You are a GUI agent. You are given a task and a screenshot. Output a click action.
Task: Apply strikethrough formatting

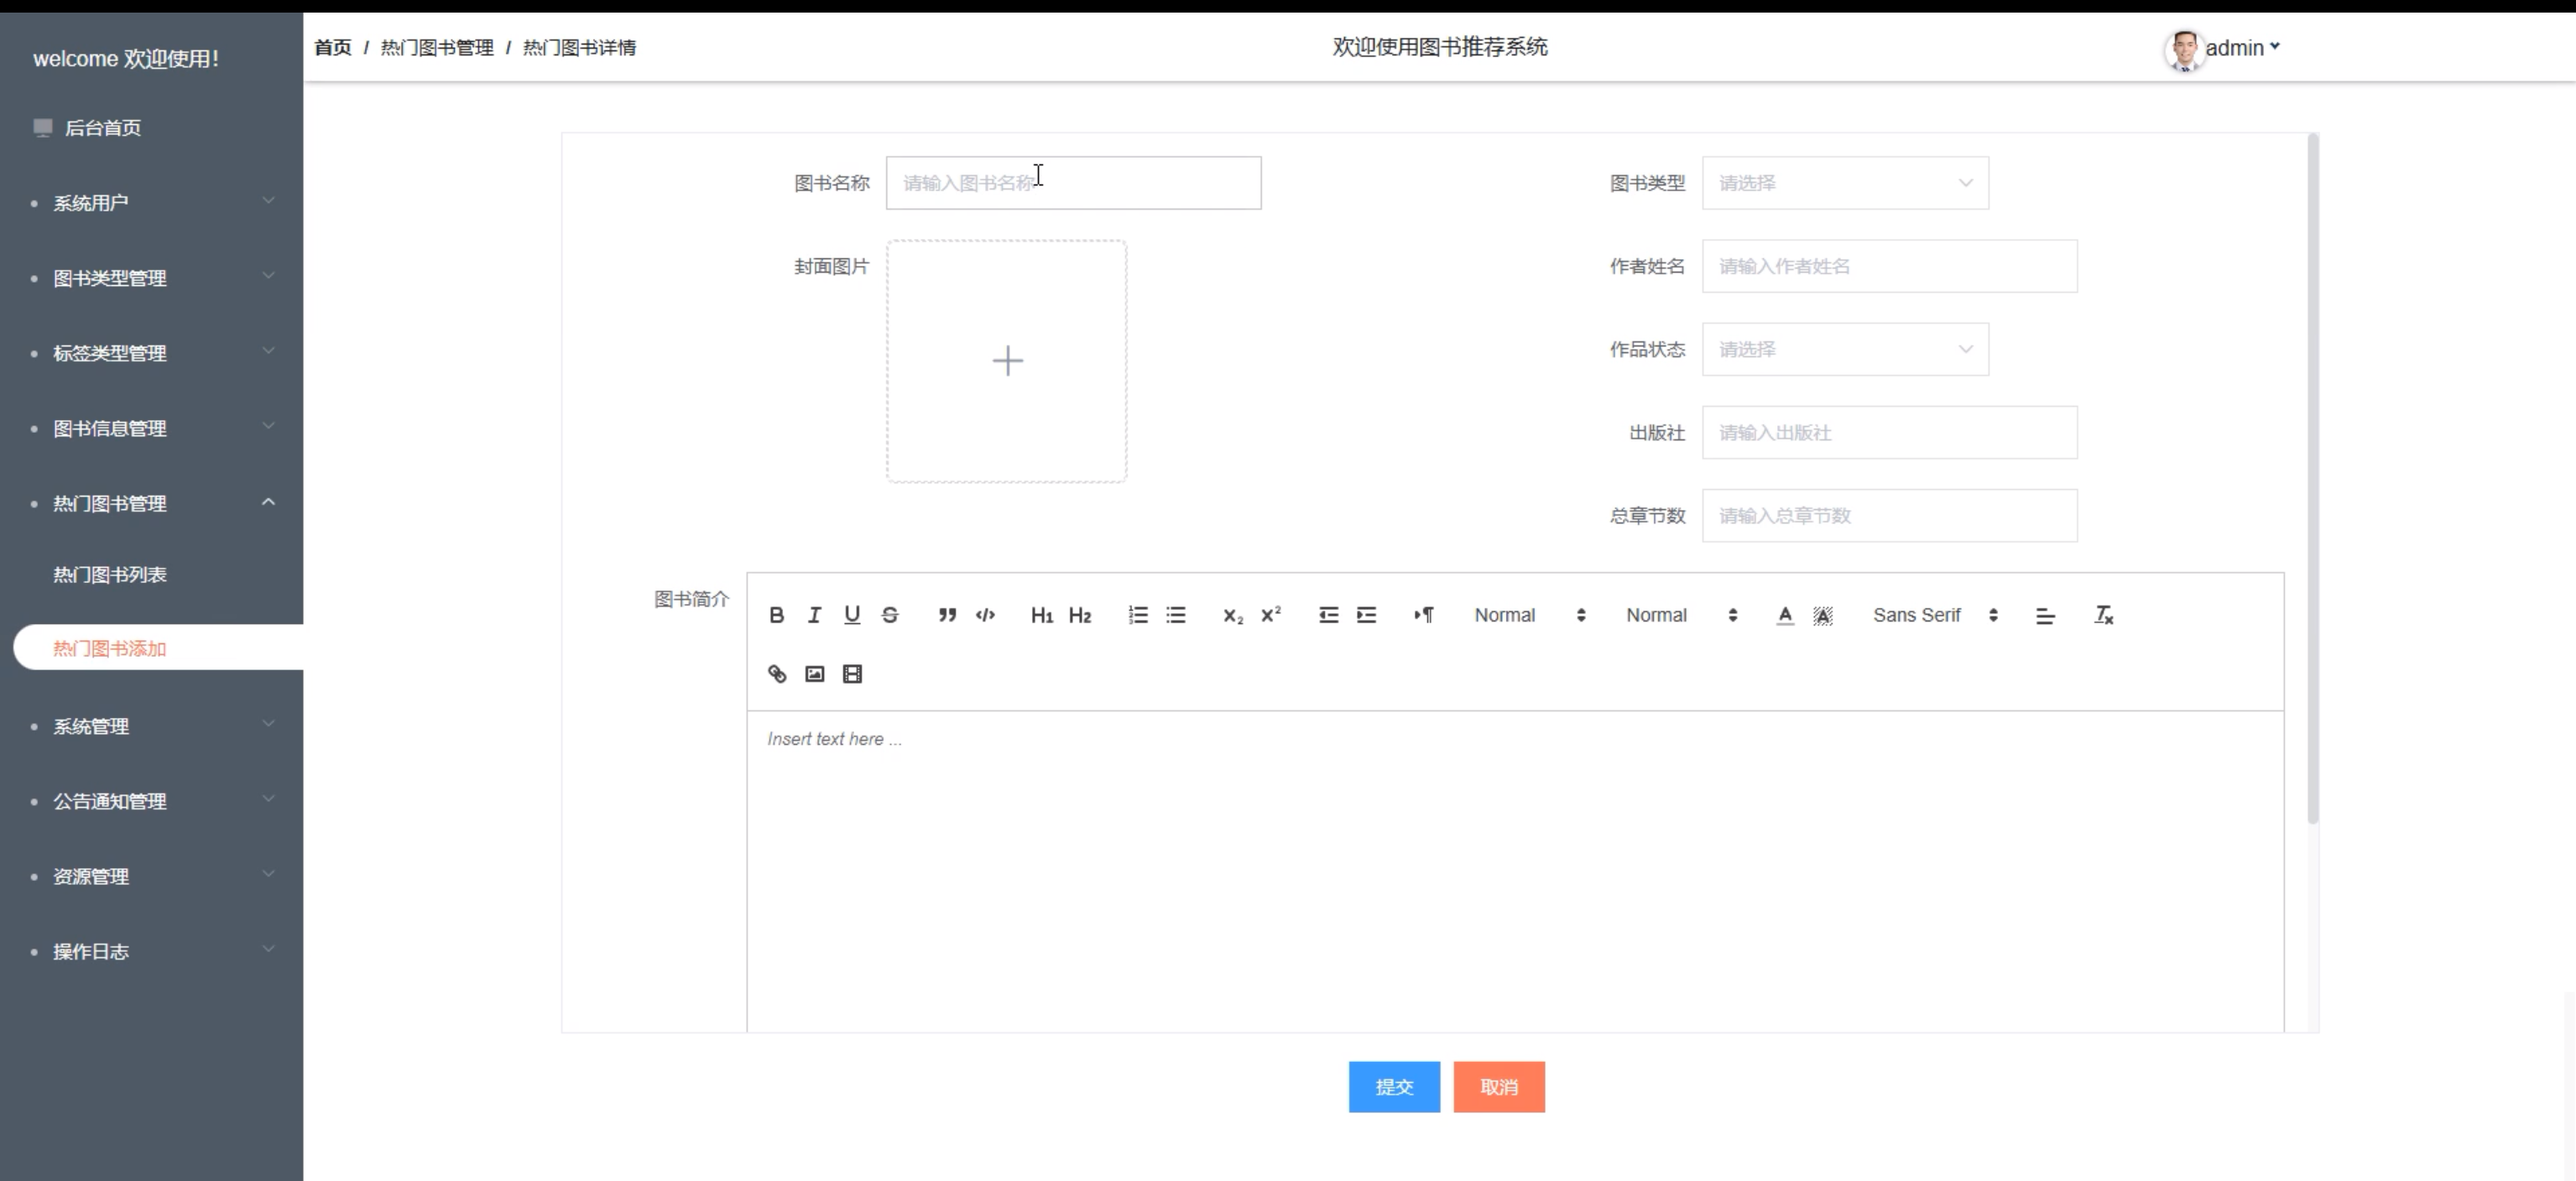coord(890,615)
